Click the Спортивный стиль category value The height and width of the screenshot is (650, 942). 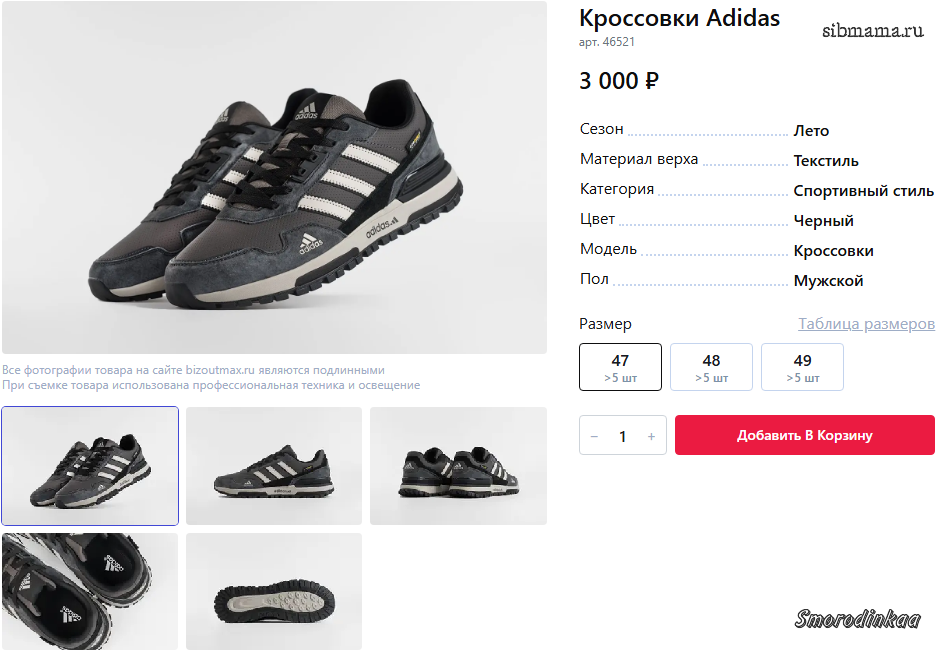pos(863,191)
